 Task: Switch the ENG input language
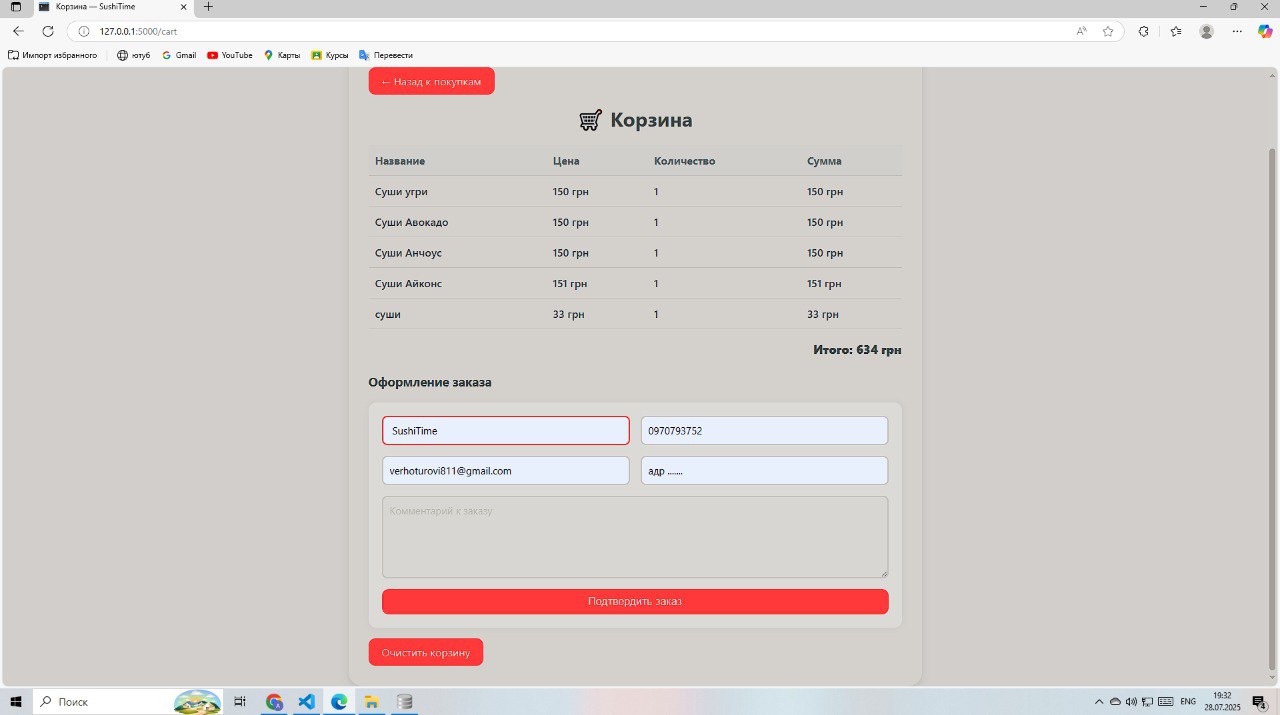pos(1188,702)
